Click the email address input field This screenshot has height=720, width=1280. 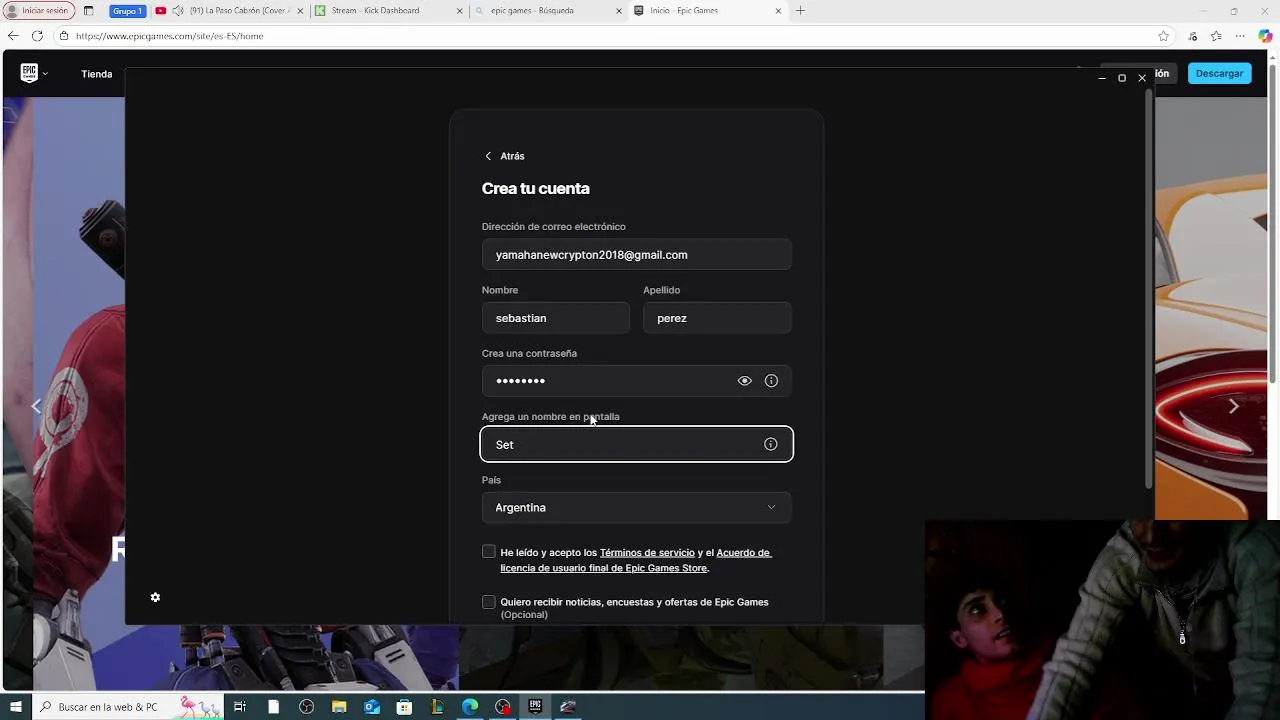[x=636, y=255]
